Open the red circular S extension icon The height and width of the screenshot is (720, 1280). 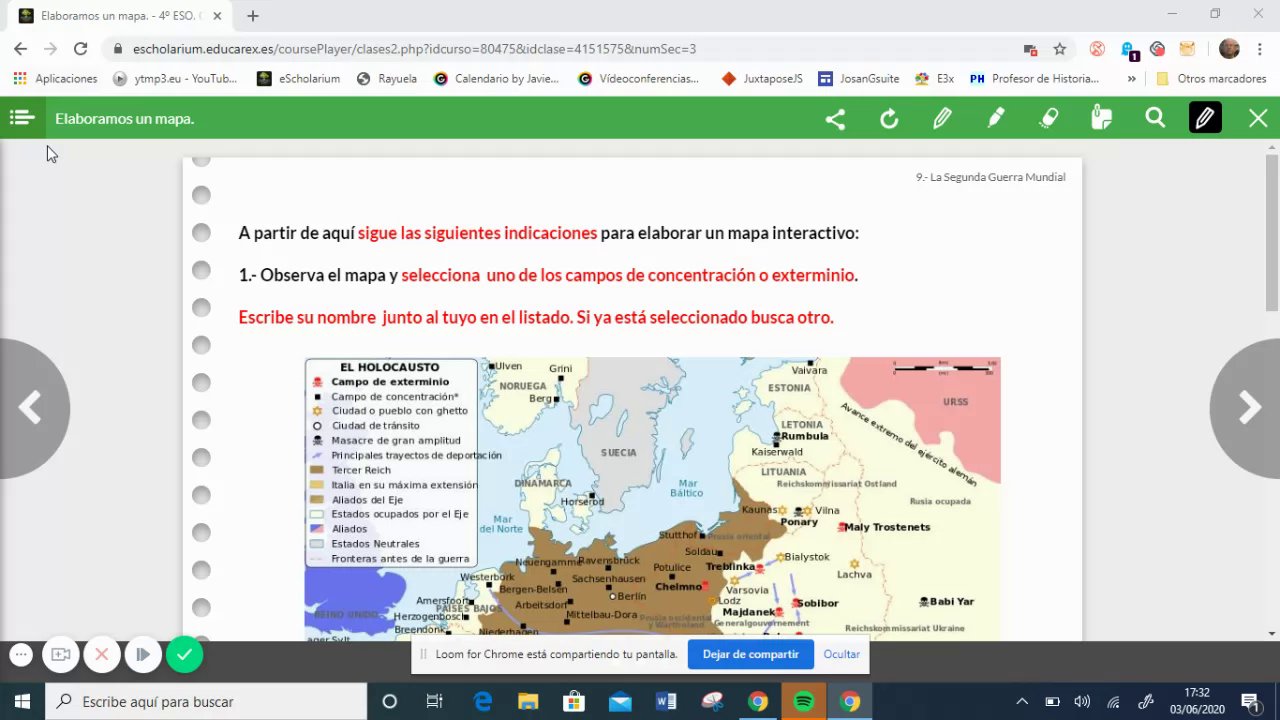pyautogui.click(x=1097, y=49)
